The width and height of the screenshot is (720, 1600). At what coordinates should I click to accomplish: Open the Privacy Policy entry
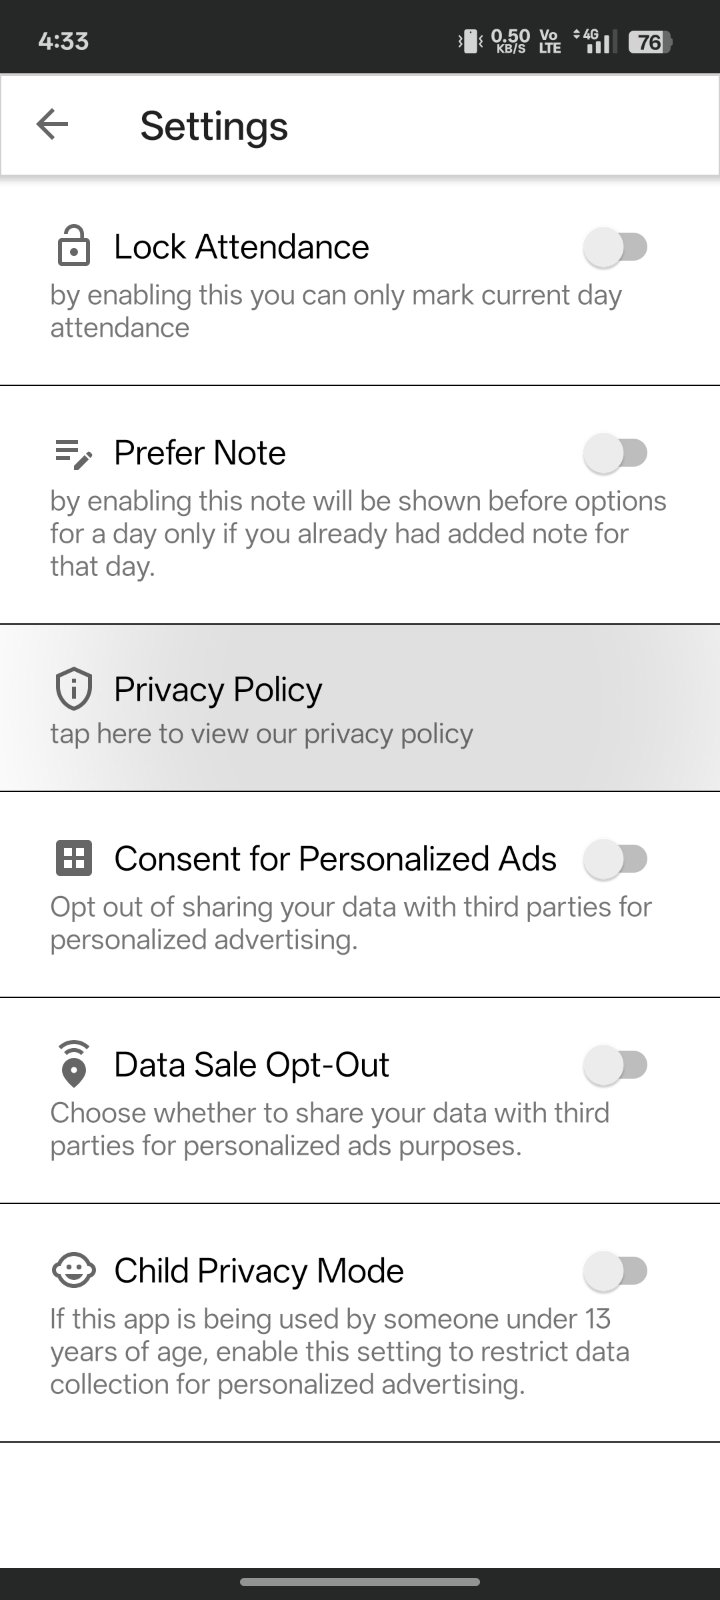(x=218, y=689)
